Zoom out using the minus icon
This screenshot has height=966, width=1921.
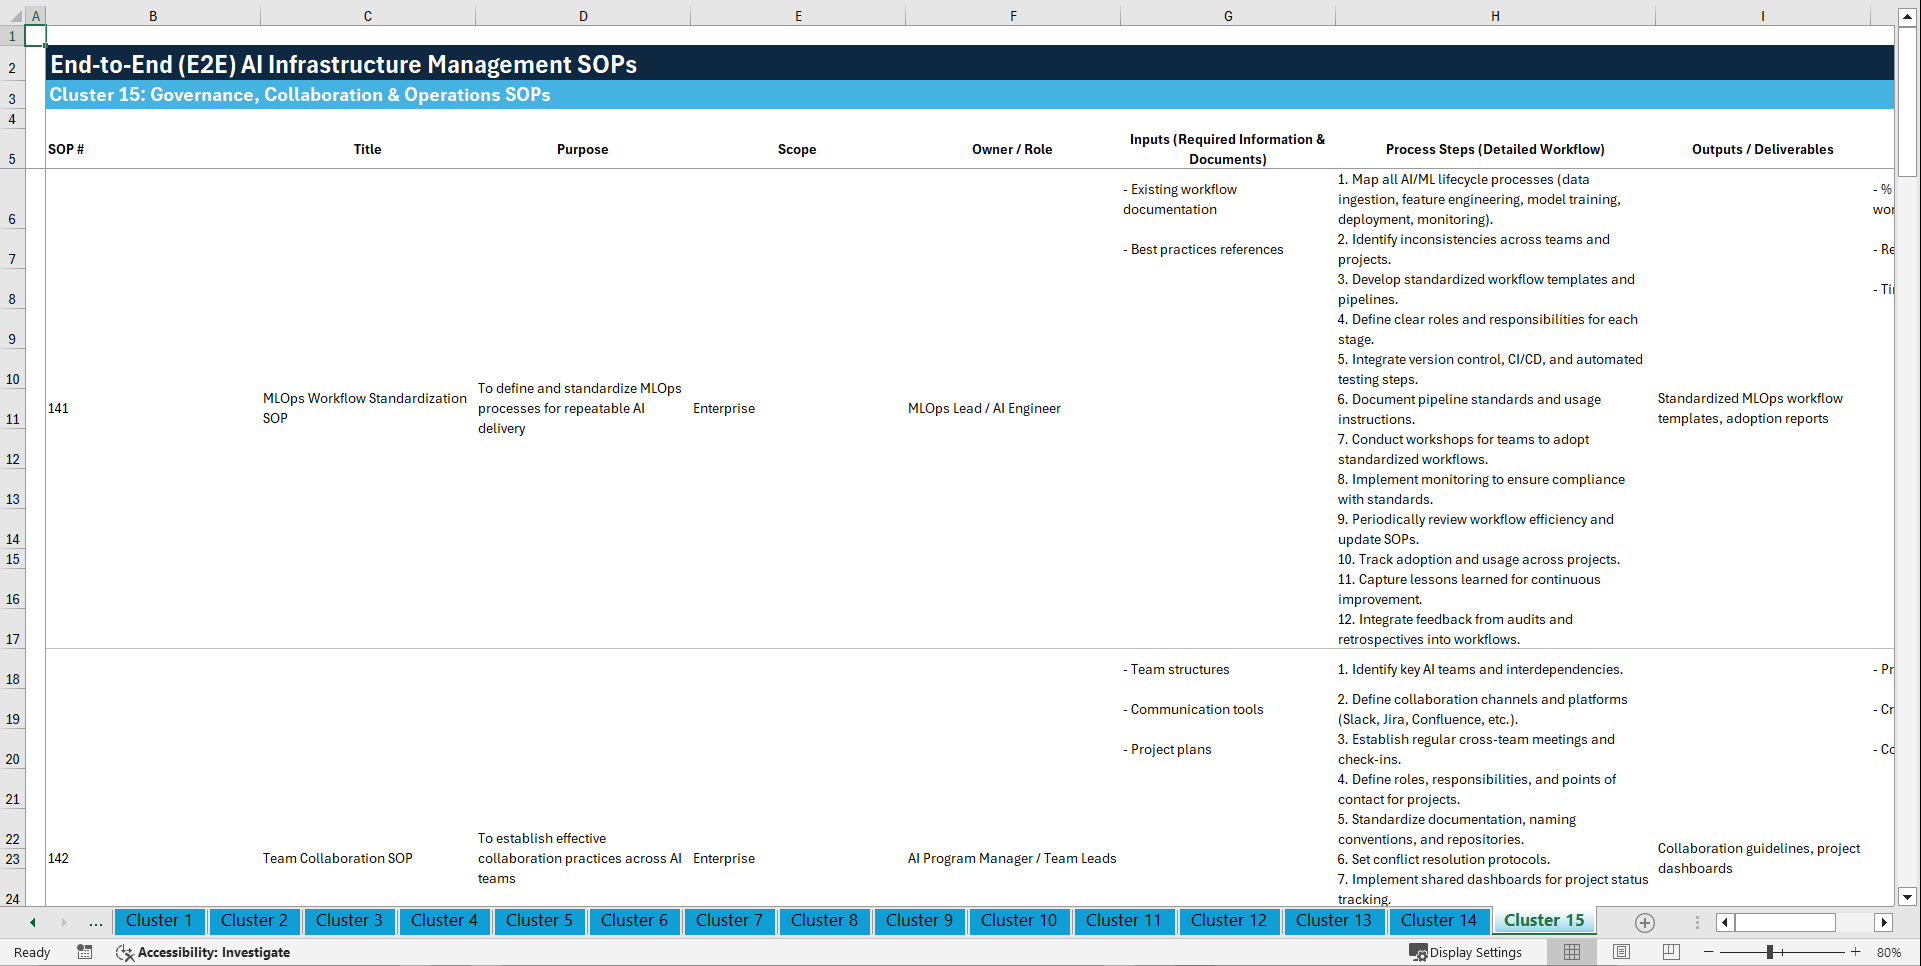[1709, 952]
